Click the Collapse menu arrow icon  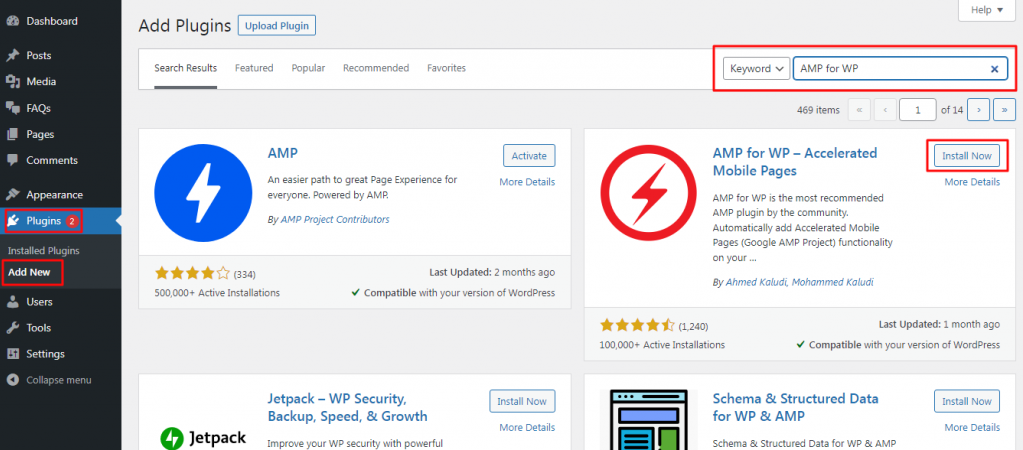(x=12, y=380)
